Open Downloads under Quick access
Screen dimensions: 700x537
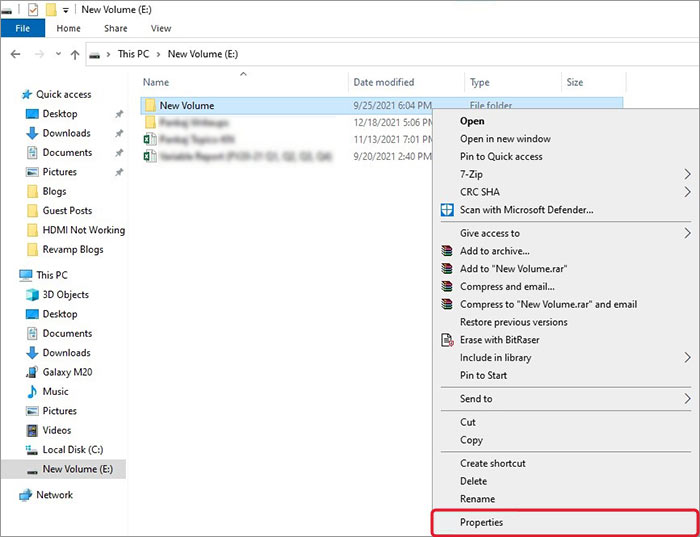(66, 133)
